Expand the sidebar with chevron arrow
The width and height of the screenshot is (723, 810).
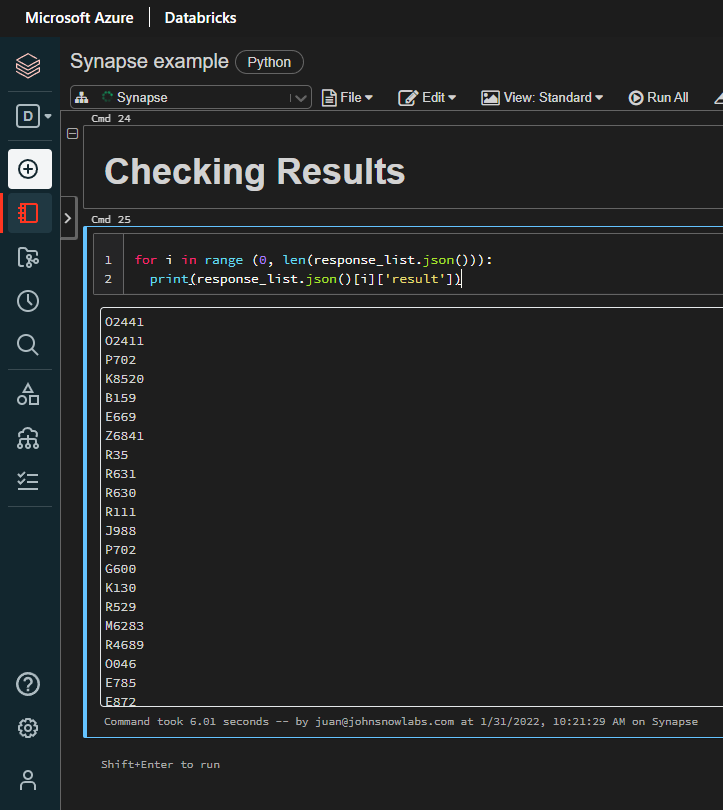click(x=68, y=218)
